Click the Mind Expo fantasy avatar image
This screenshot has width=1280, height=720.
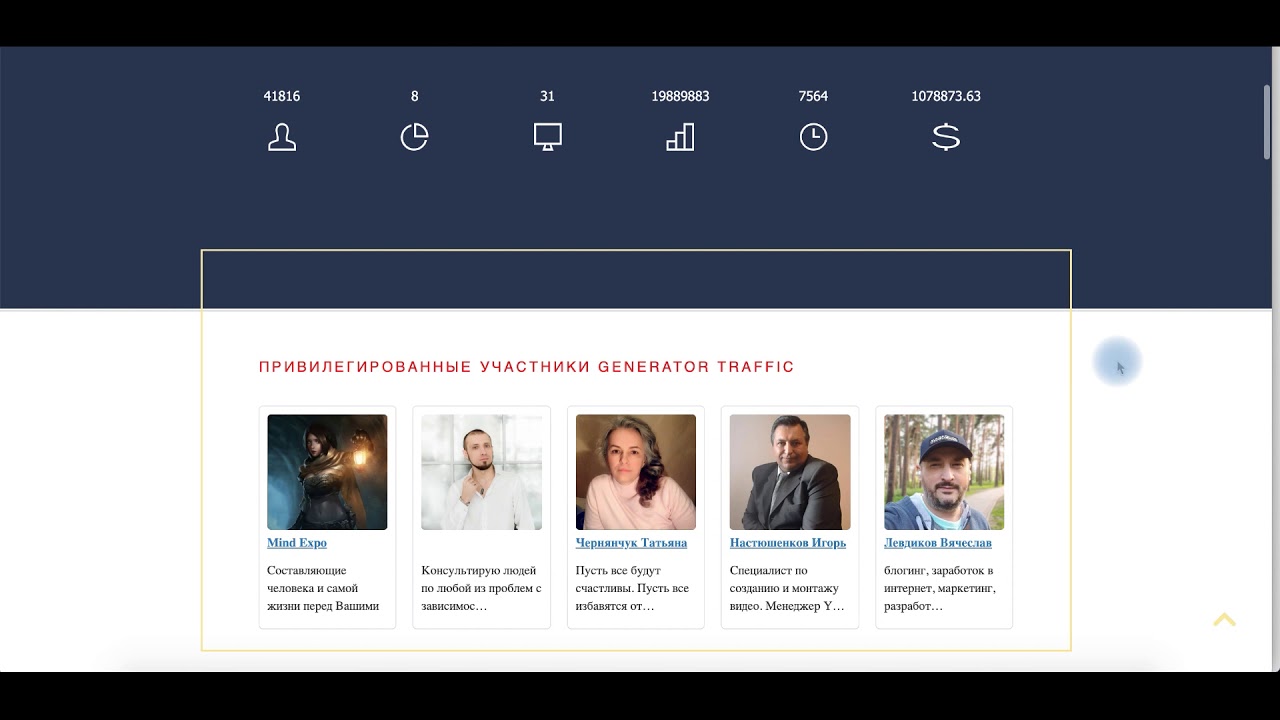click(x=327, y=472)
